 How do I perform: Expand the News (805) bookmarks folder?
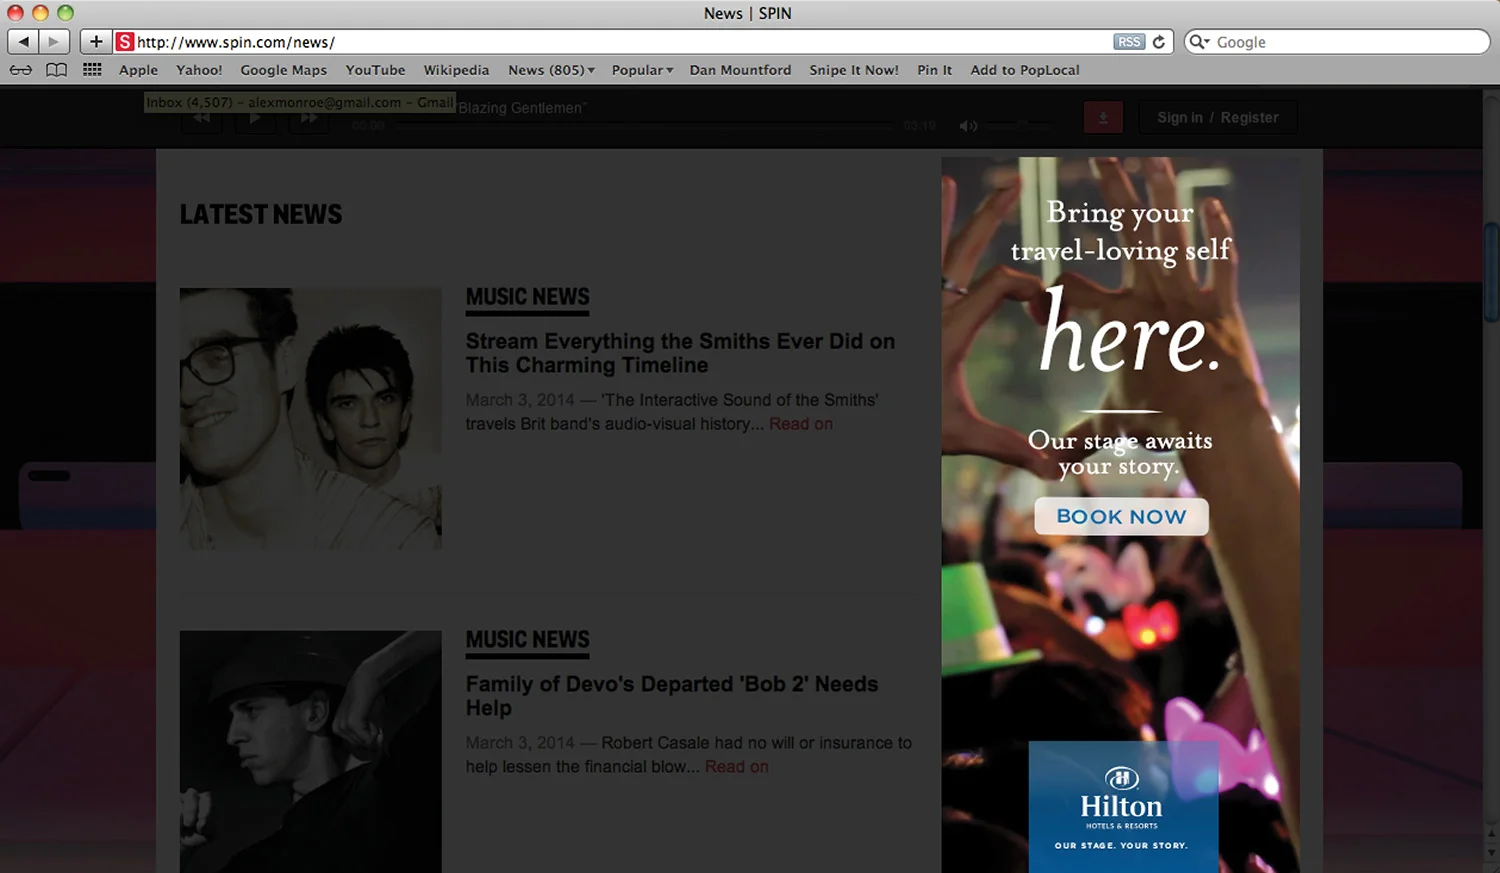click(x=551, y=70)
